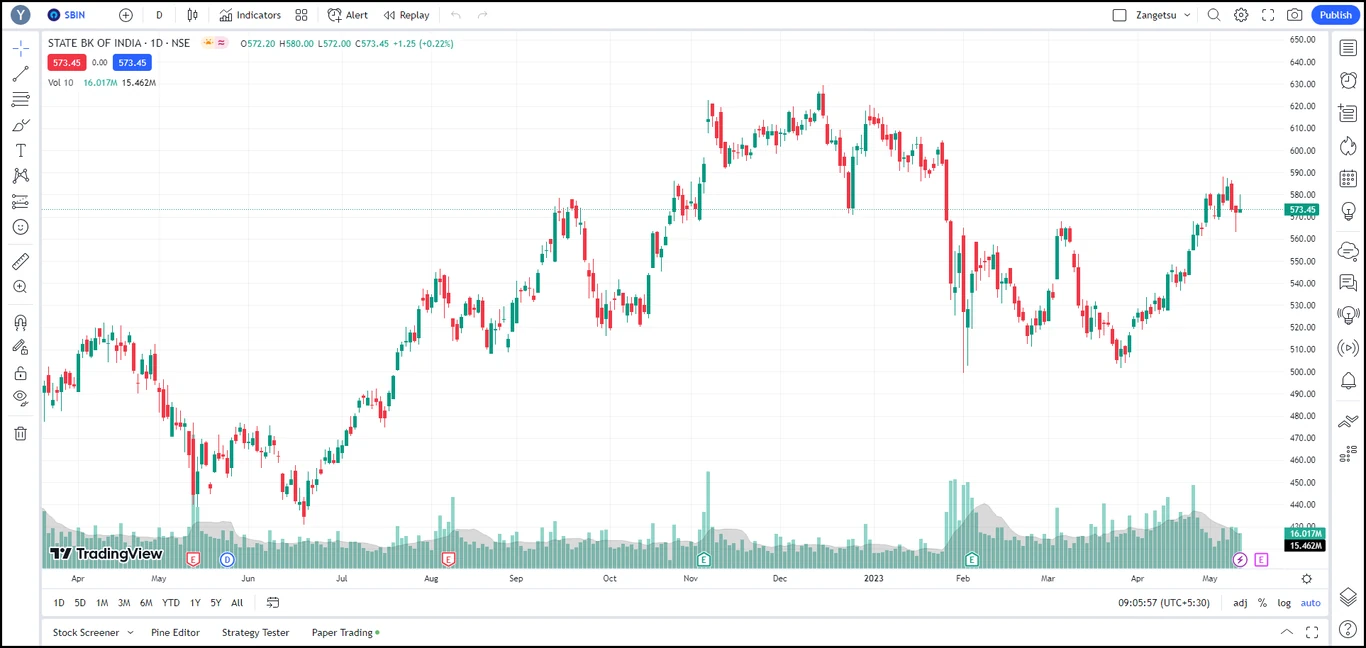Viewport: 1366px width, 648px height.
Task: Open the Fibonacci retracement tools
Action: click(20, 99)
